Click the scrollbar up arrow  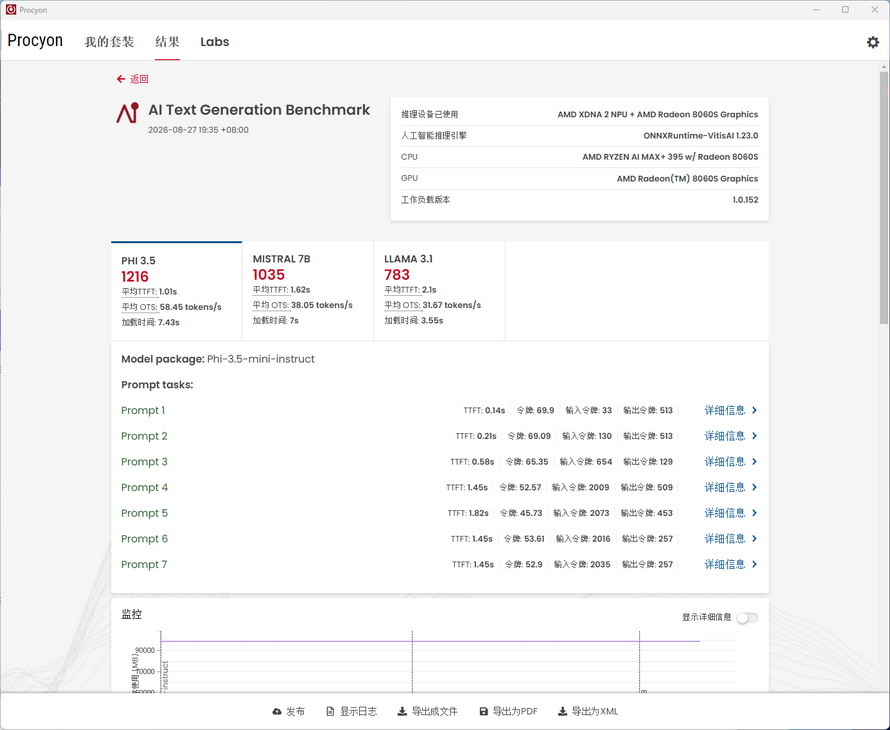[x=884, y=66]
